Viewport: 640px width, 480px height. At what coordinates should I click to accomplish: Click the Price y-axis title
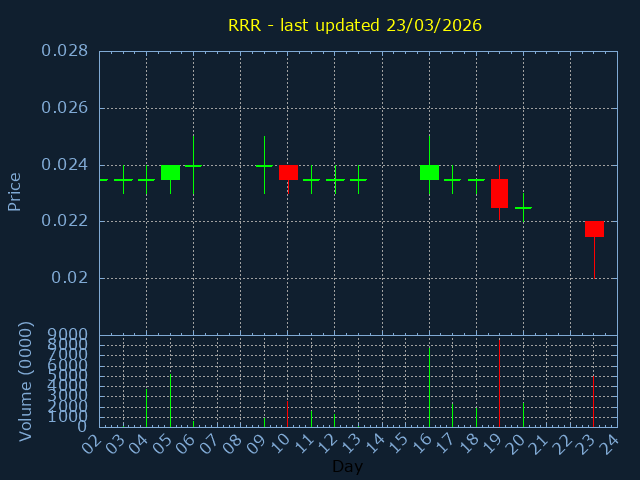[x=15, y=191]
